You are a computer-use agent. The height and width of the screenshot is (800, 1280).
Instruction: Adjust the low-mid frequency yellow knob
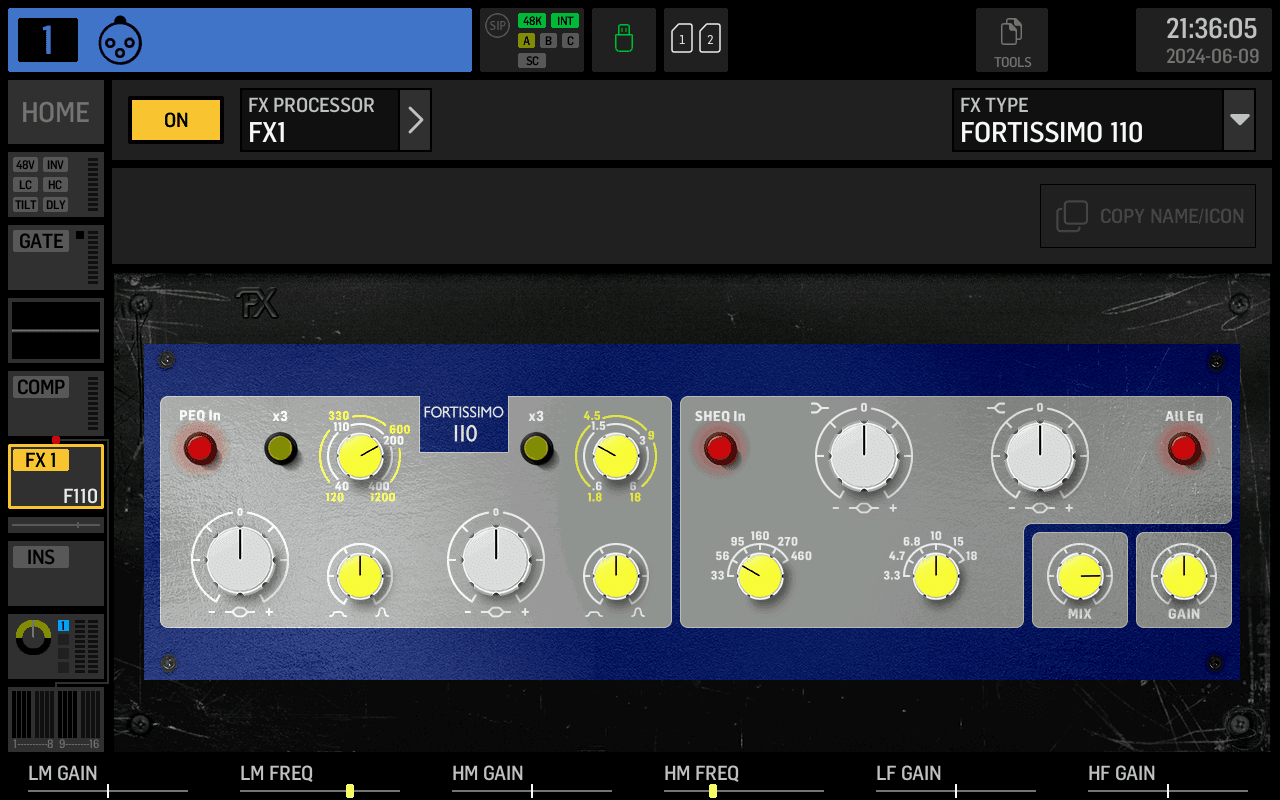click(x=360, y=457)
